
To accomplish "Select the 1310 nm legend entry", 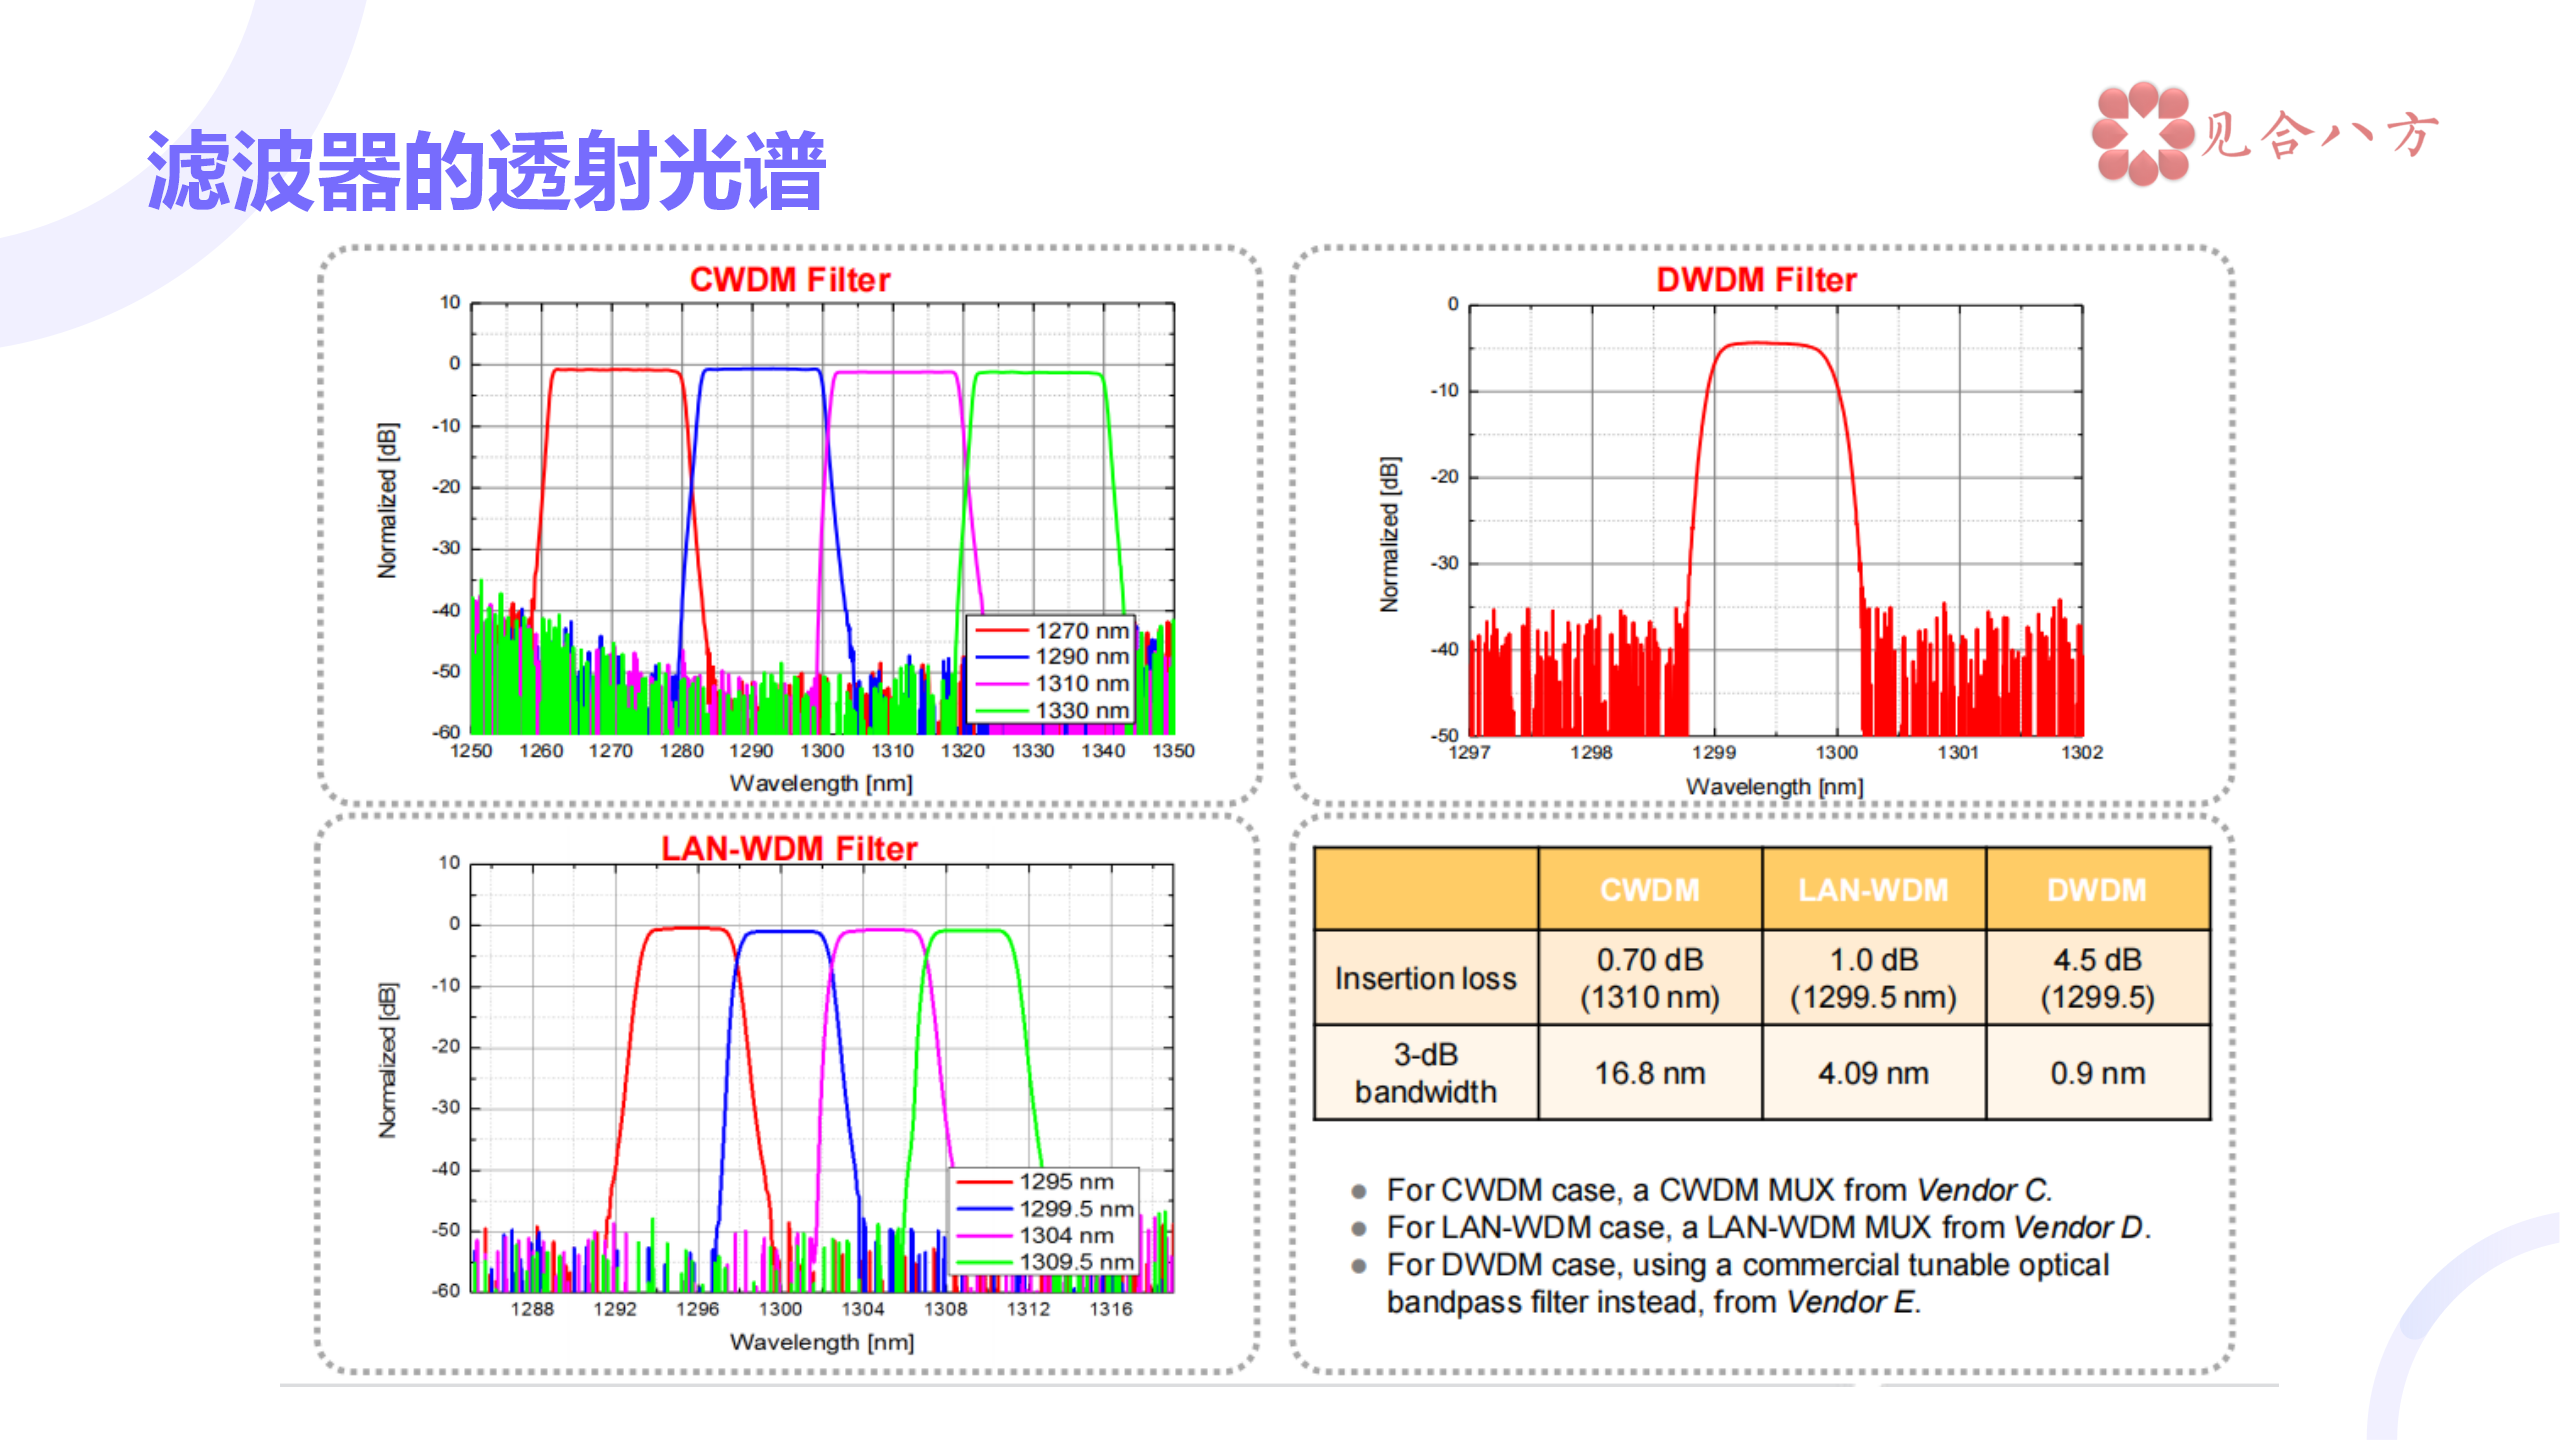I will pos(1052,684).
